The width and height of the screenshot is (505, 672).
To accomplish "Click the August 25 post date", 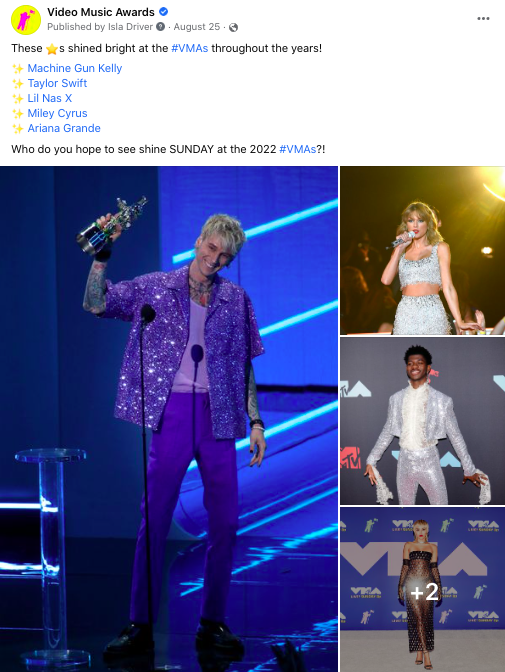I will click(197, 27).
